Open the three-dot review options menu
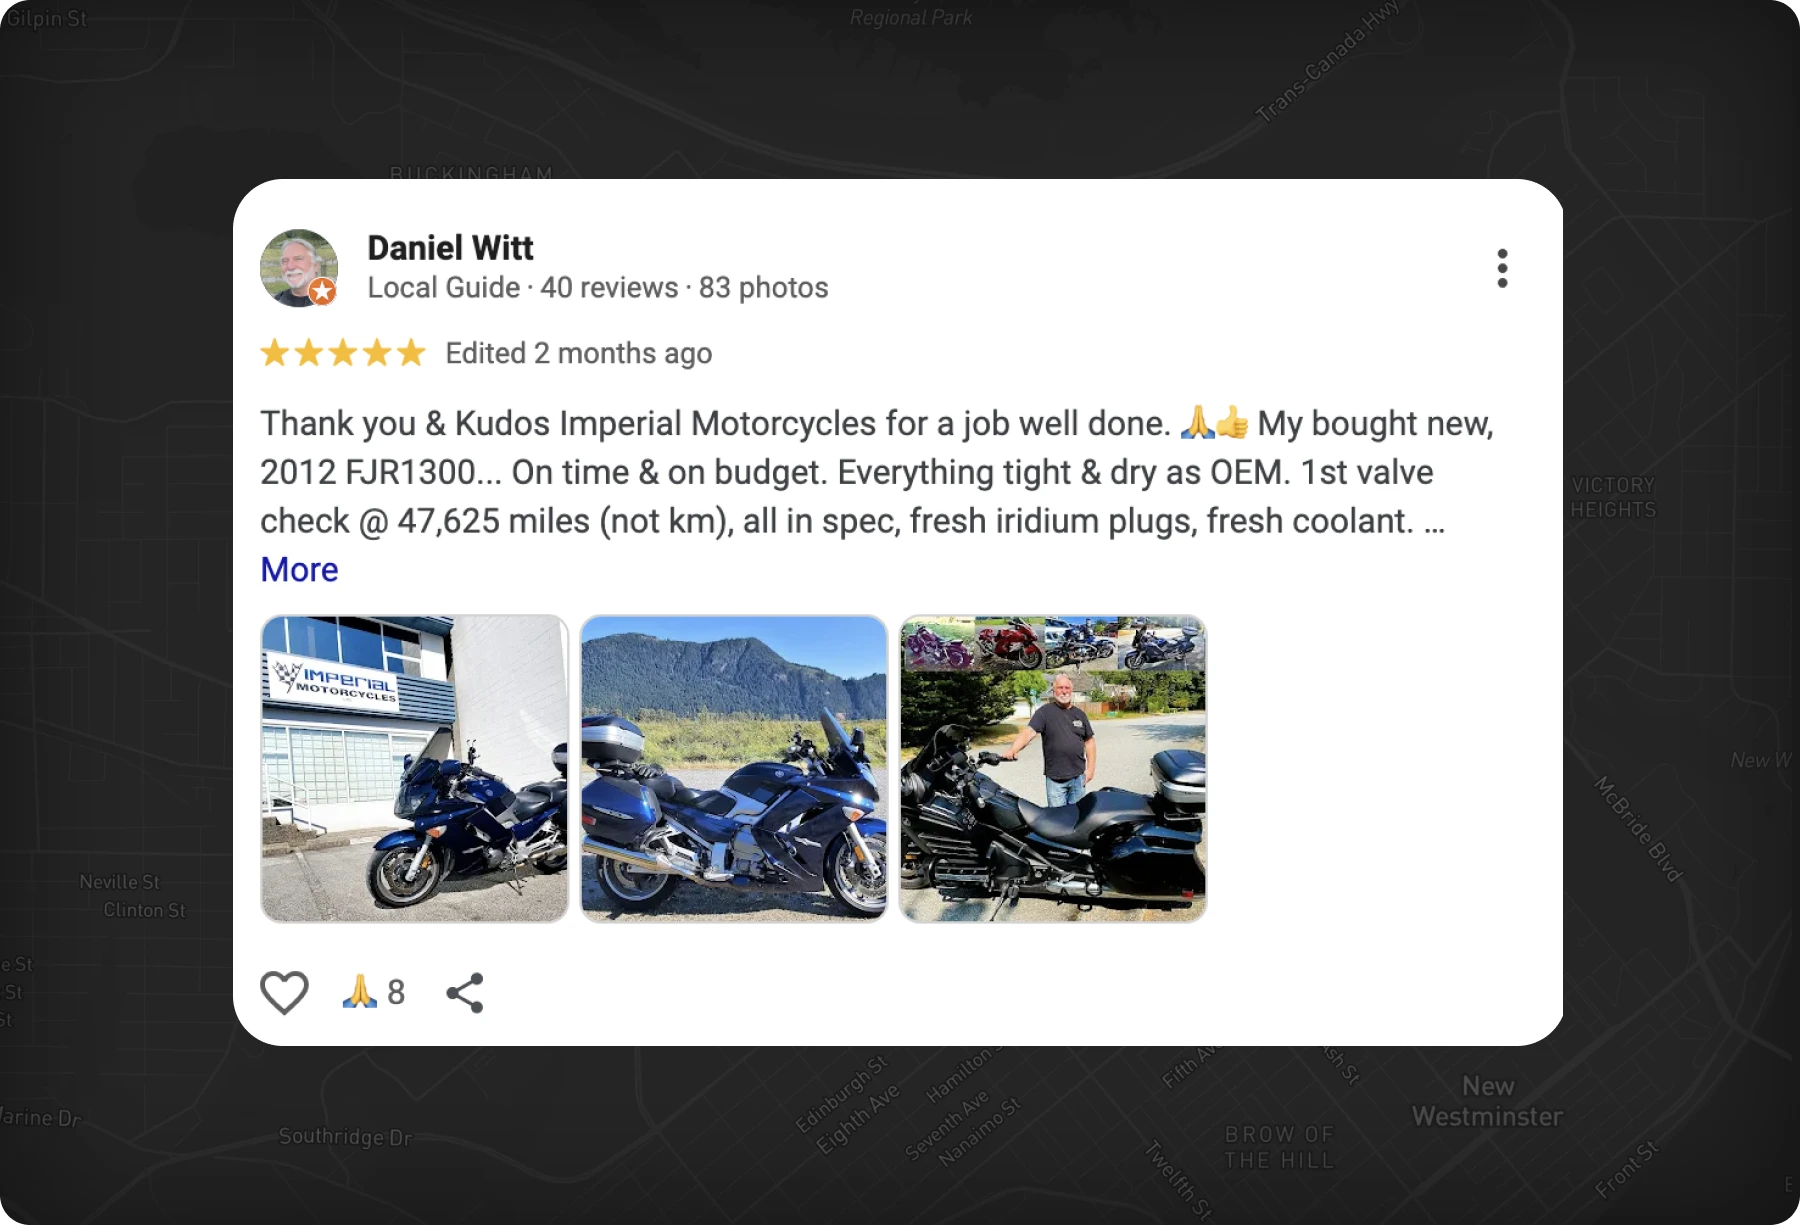 [x=1502, y=268]
